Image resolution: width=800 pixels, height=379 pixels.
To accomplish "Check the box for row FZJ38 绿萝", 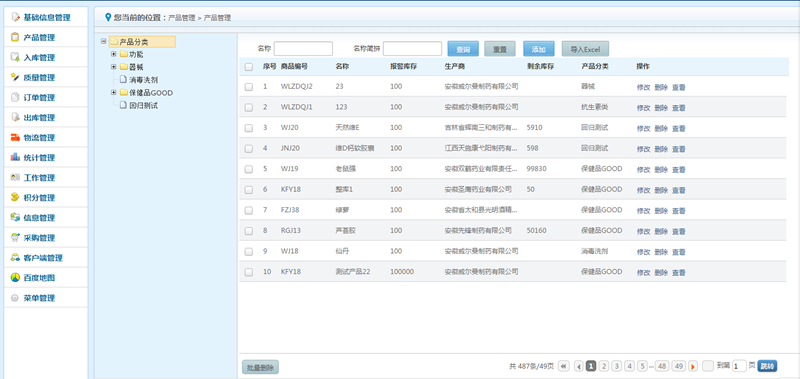I will click(248, 211).
